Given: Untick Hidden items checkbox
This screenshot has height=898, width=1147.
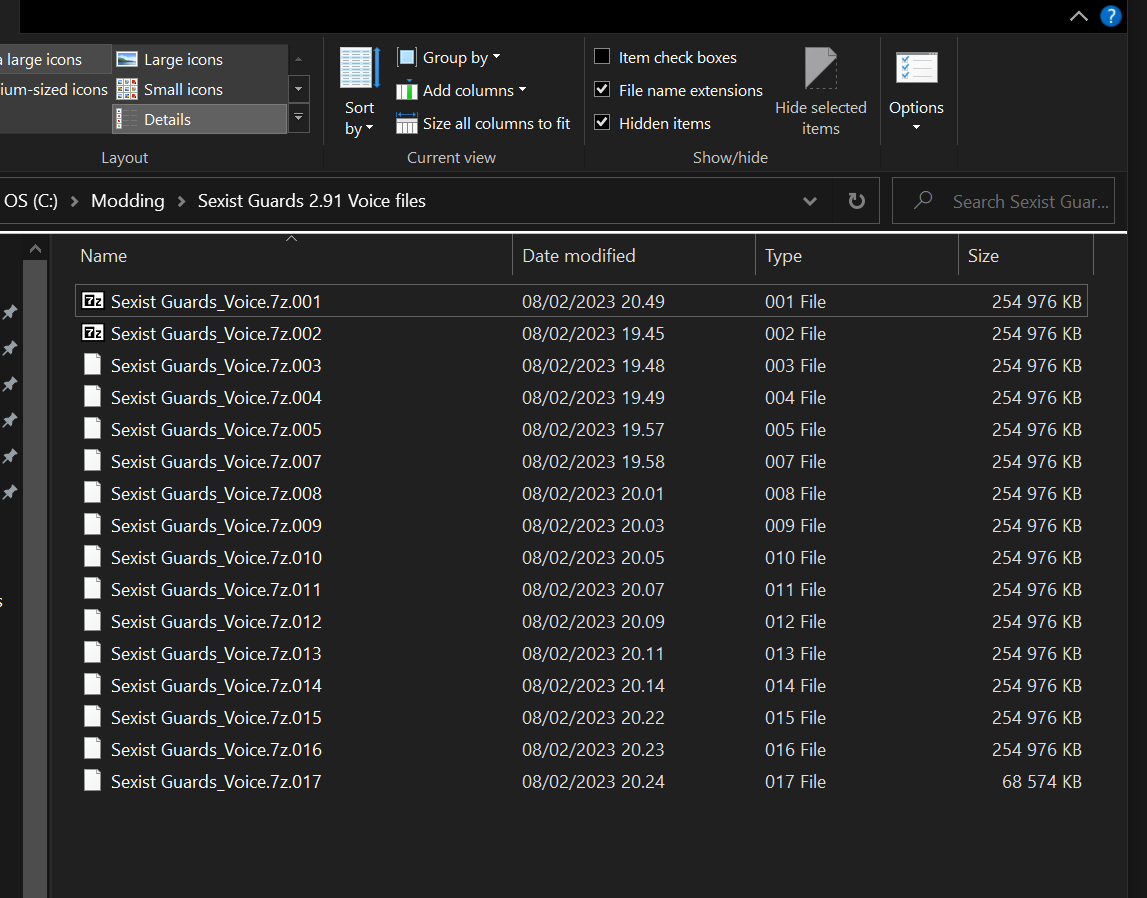Looking at the screenshot, I should (x=602, y=122).
